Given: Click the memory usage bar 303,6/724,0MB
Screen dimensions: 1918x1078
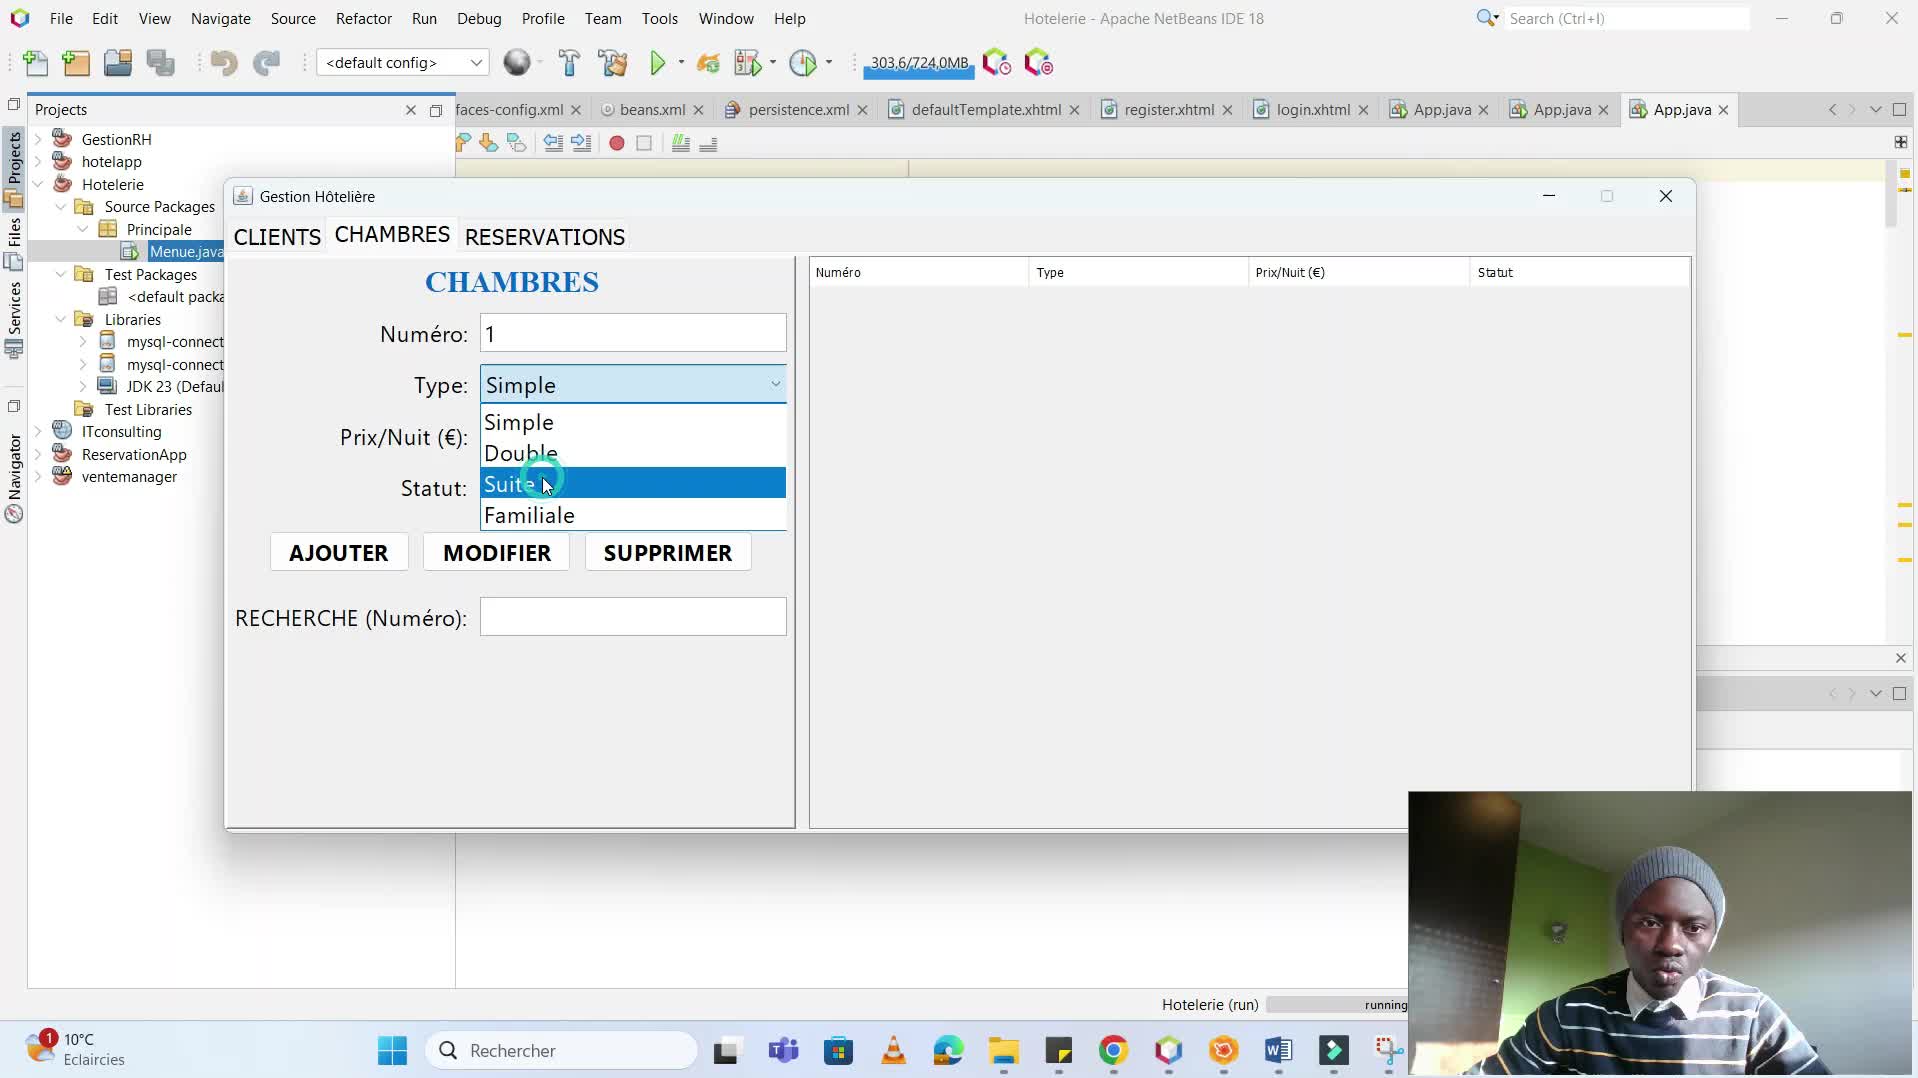Looking at the screenshot, I should pyautogui.click(x=919, y=64).
